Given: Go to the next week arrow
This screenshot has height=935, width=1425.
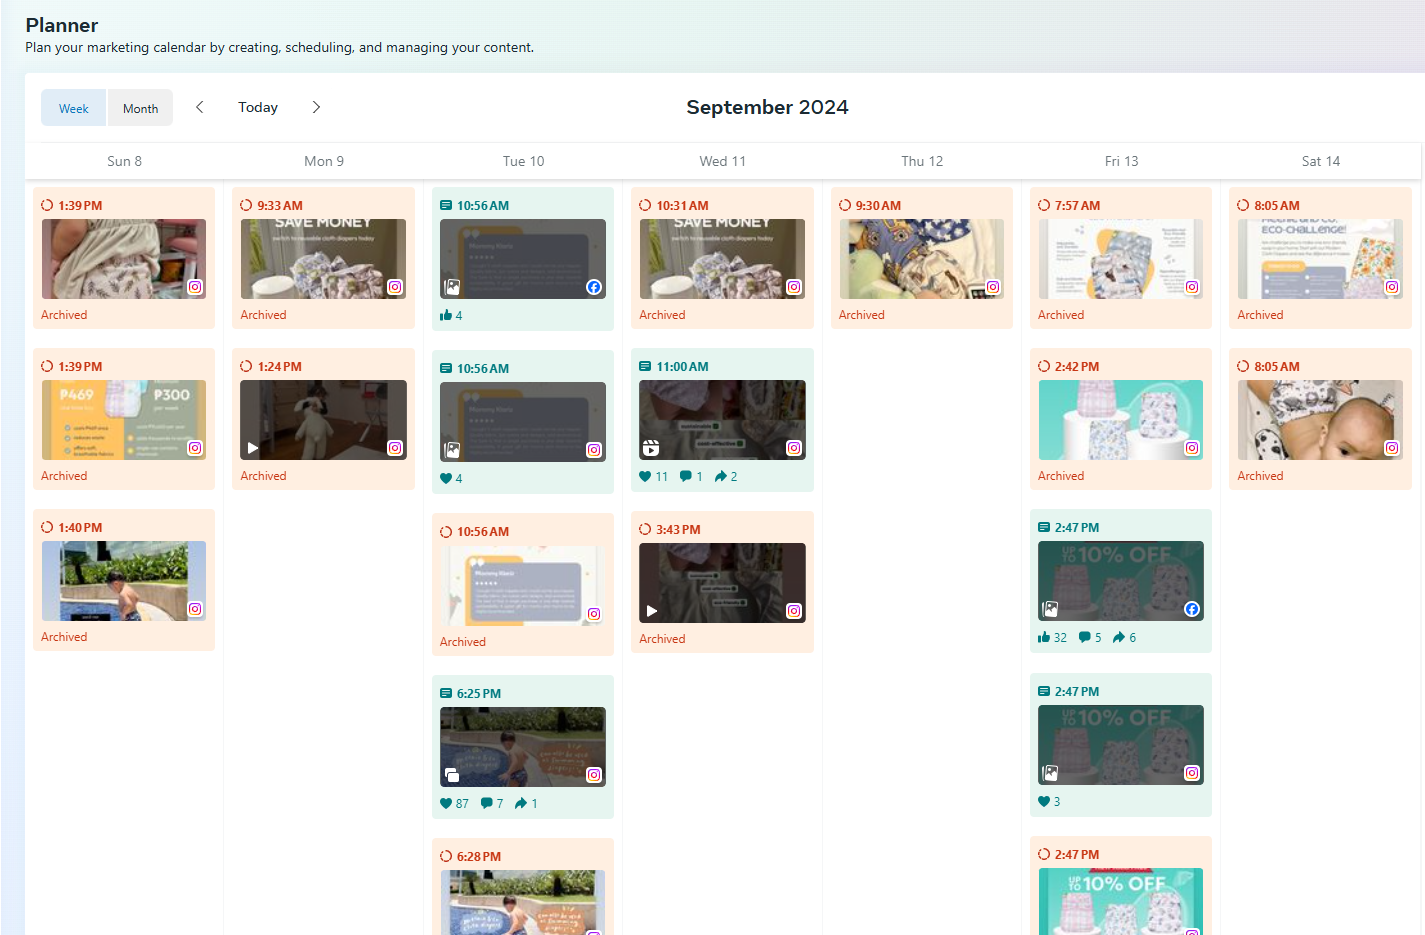Looking at the screenshot, I should [x=316, y=107].
